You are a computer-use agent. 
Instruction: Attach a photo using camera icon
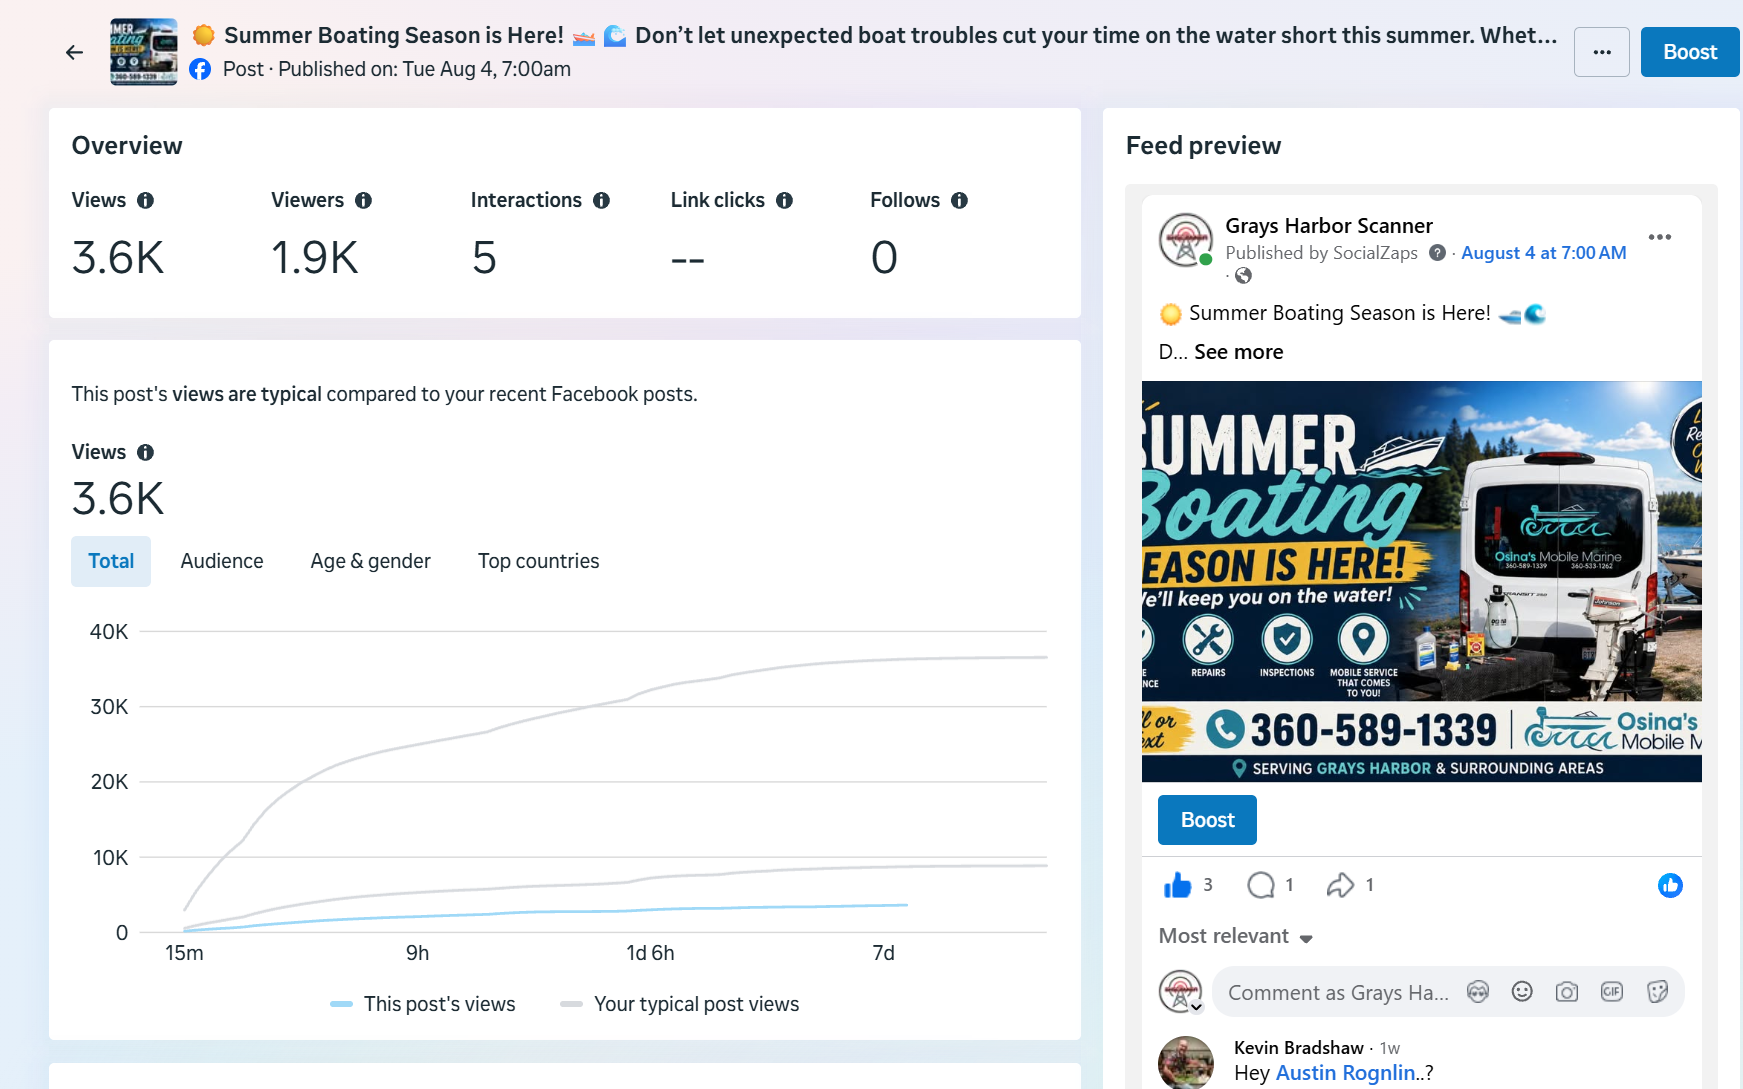[1567, 992]
